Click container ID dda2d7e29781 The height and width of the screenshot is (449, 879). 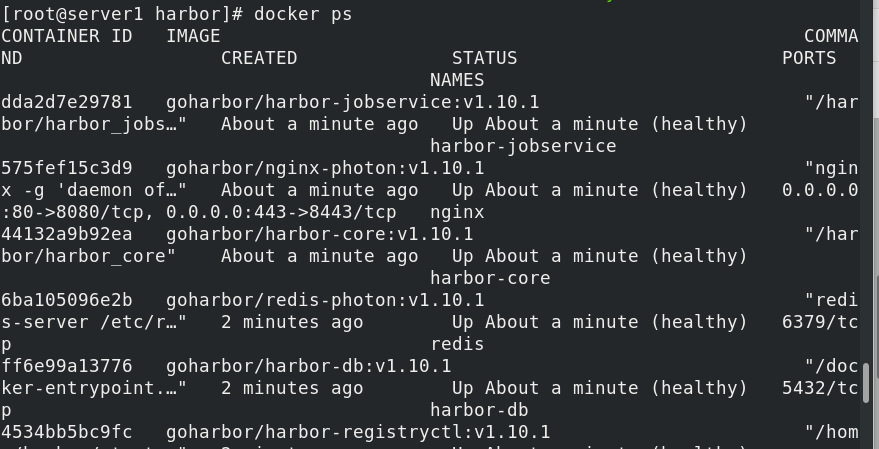pyautogui.click(x=67, y=102)
